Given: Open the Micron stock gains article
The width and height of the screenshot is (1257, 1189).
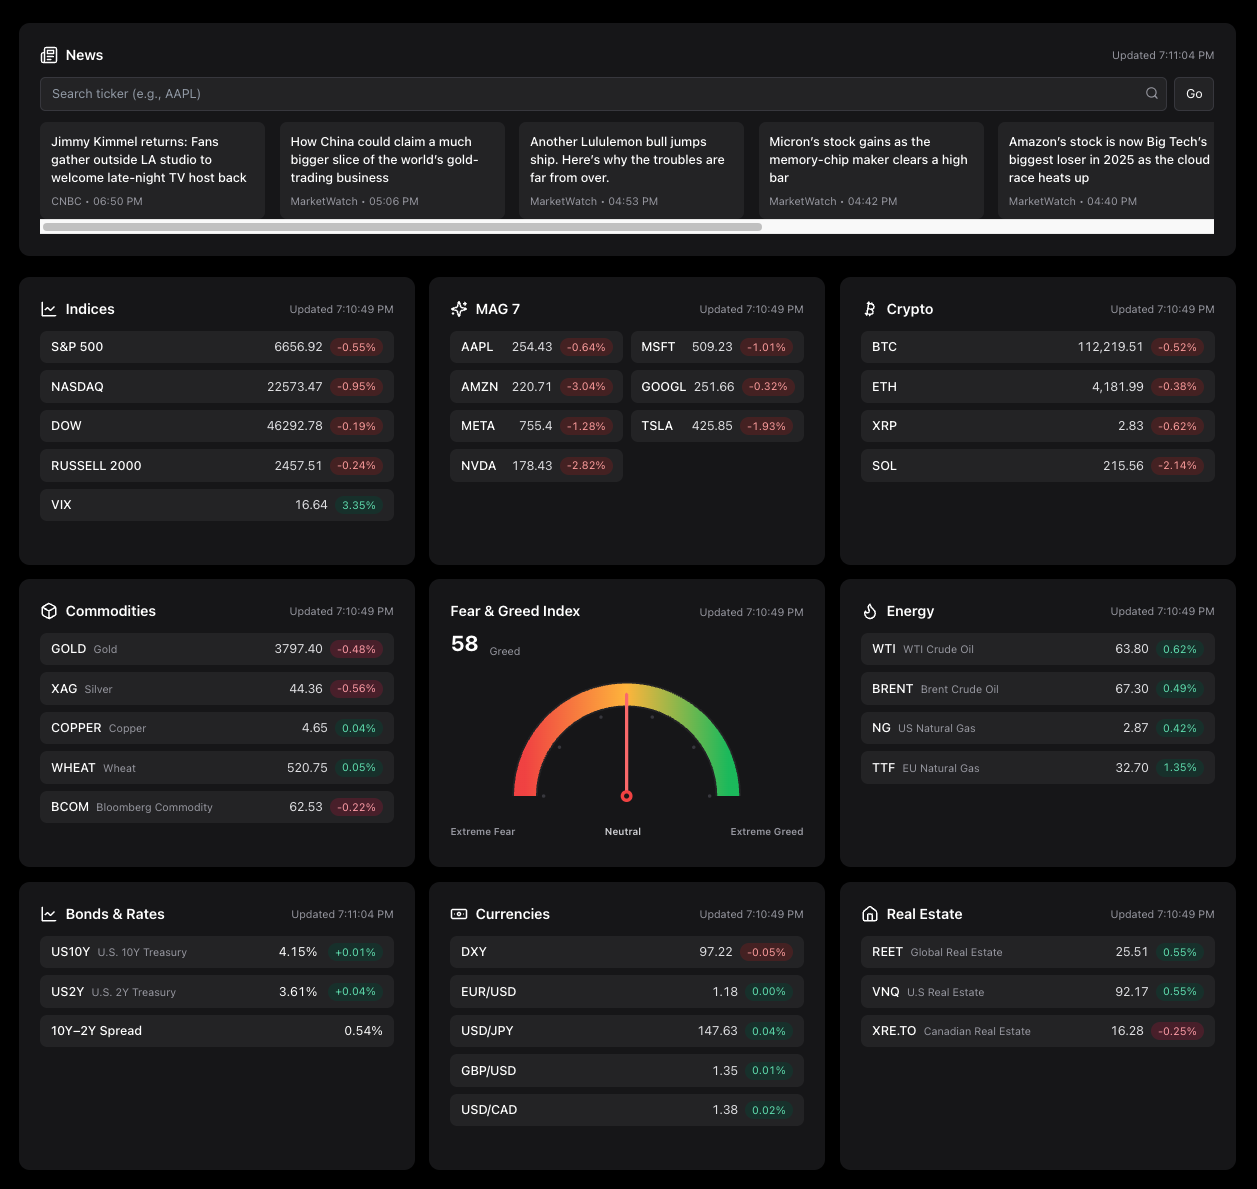Looking at the screenshot, I should pos(871,170).
